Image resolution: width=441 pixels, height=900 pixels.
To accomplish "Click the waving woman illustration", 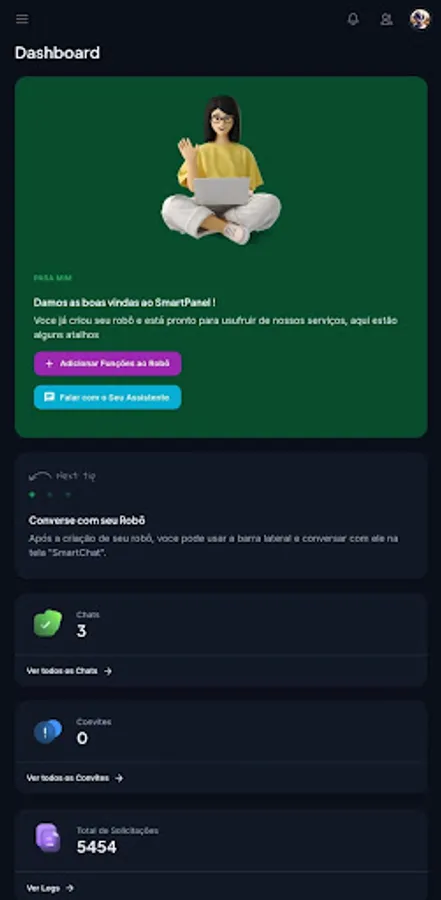I will 221,170.
